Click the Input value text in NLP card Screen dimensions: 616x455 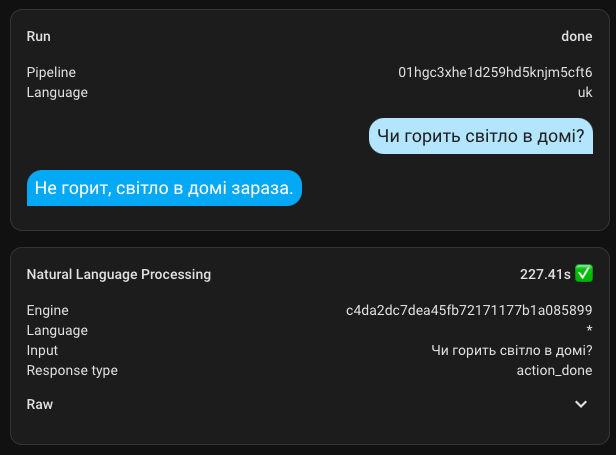point(511,350)
